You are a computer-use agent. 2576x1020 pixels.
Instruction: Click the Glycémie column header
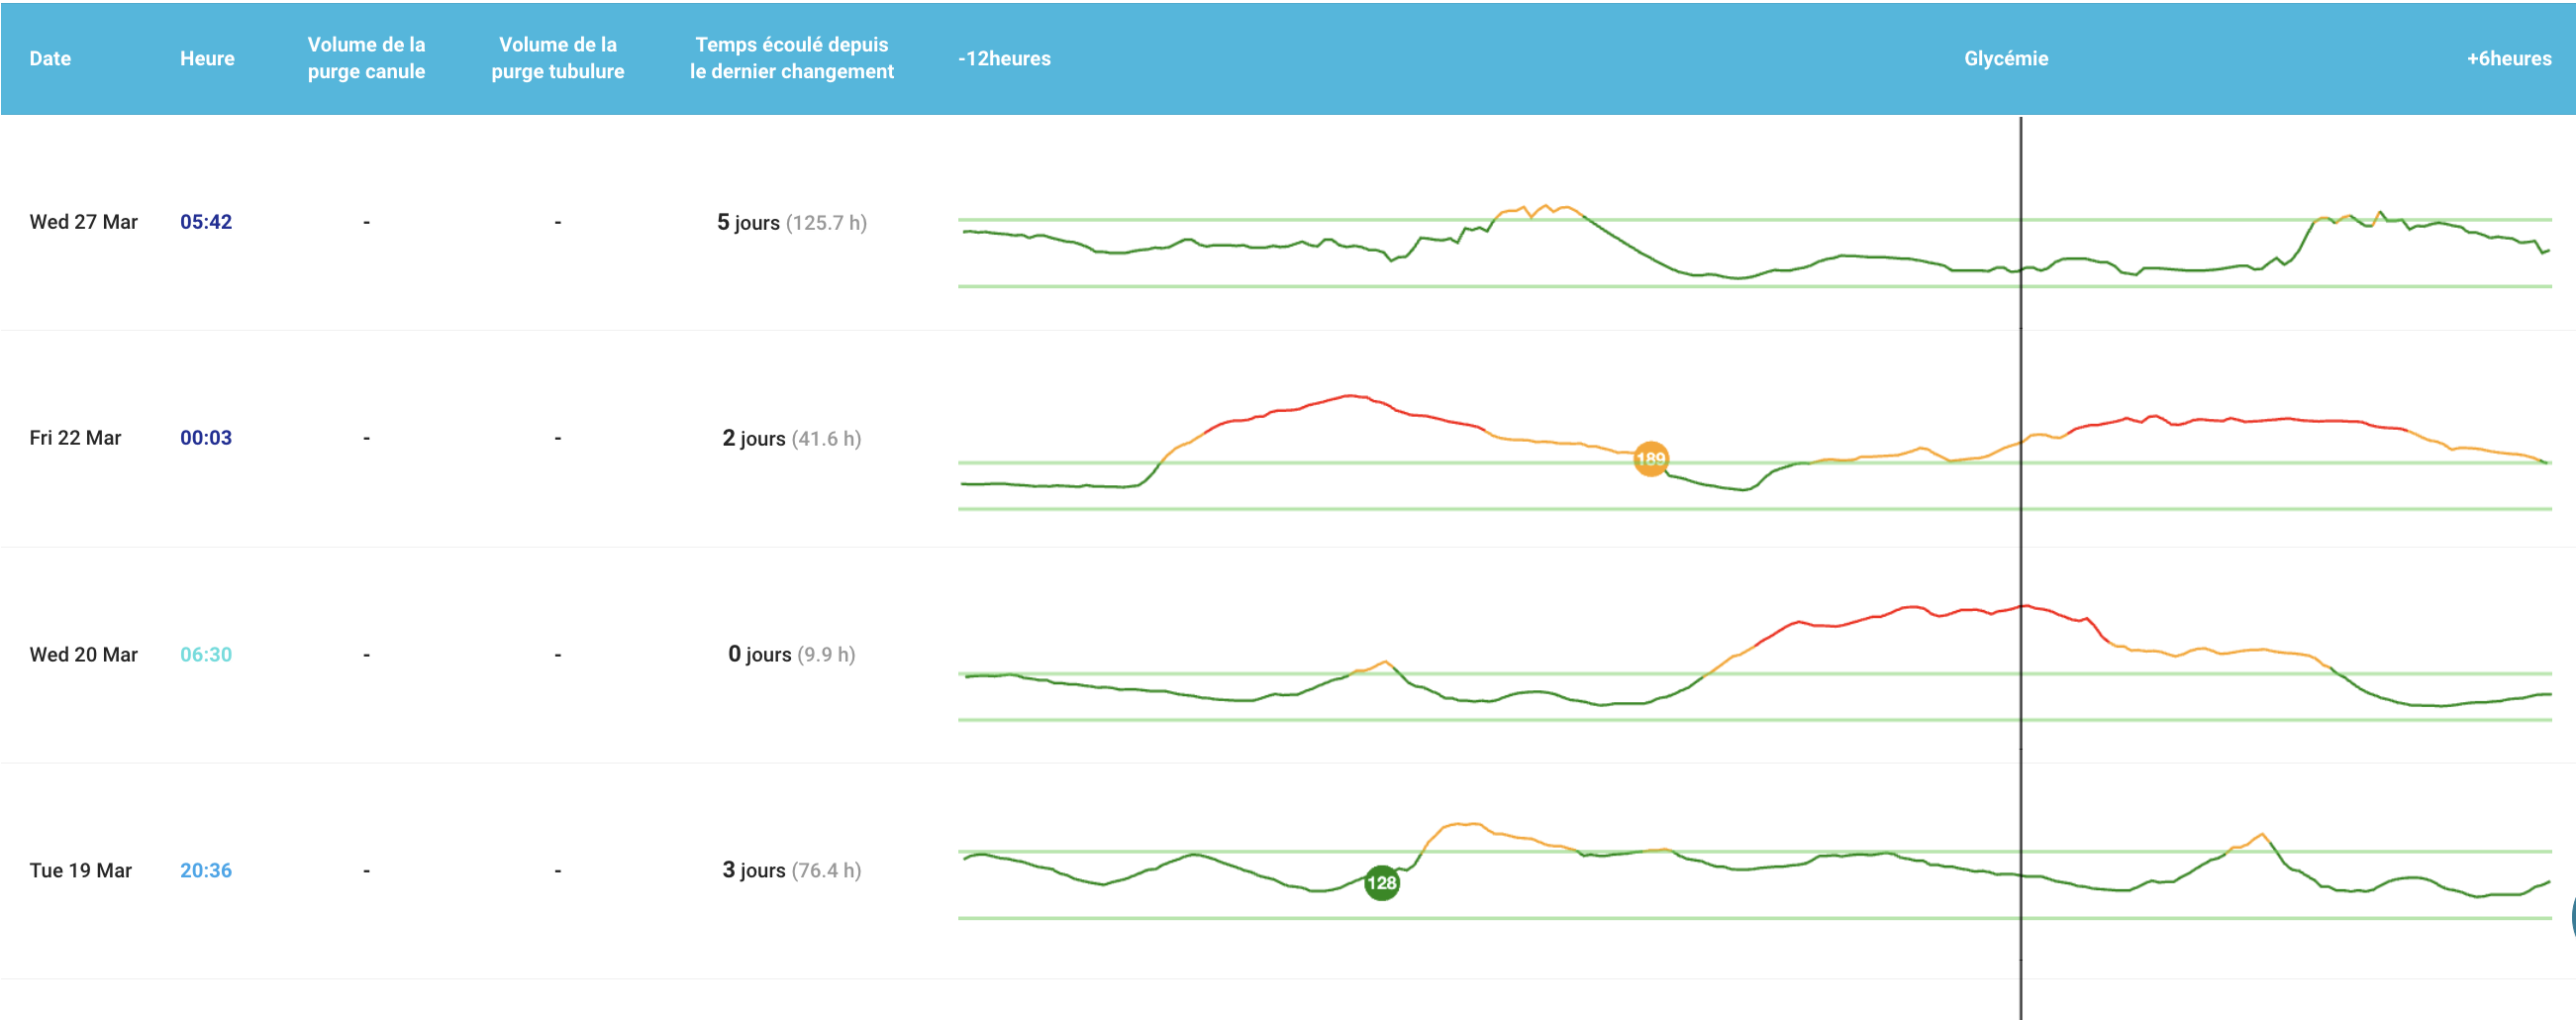(x=2006, y=58)
